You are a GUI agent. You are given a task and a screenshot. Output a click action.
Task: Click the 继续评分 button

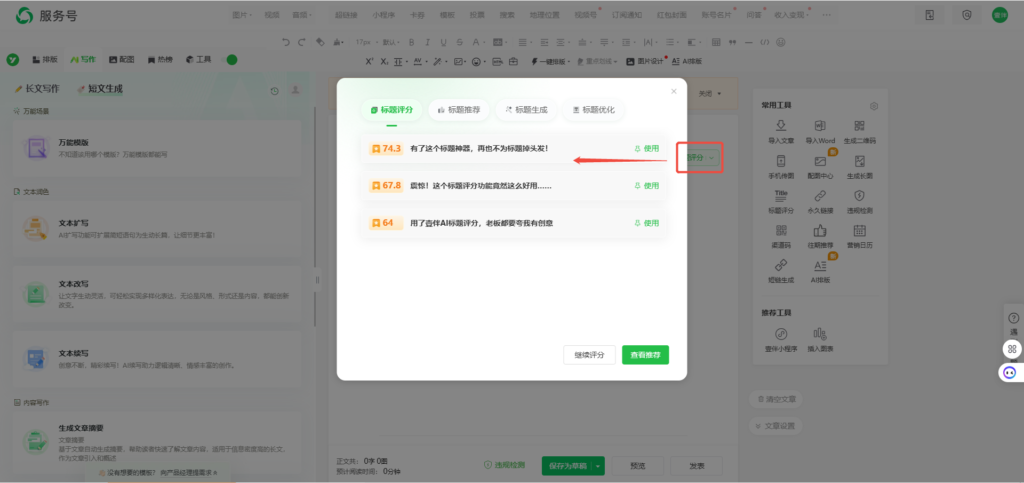[x=589, y=355]
